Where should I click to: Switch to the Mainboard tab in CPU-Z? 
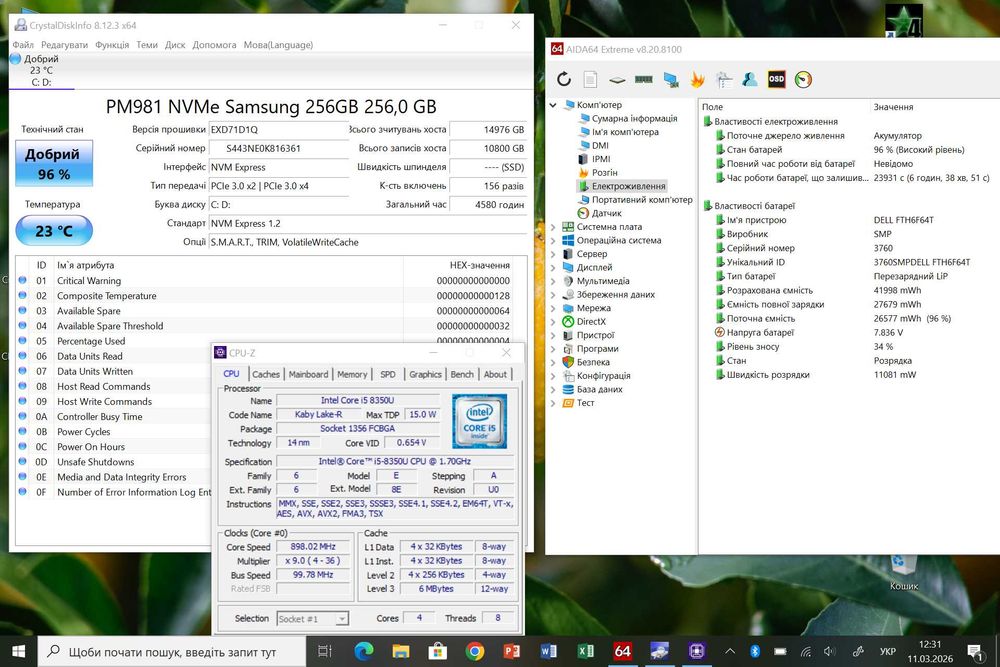308,374
